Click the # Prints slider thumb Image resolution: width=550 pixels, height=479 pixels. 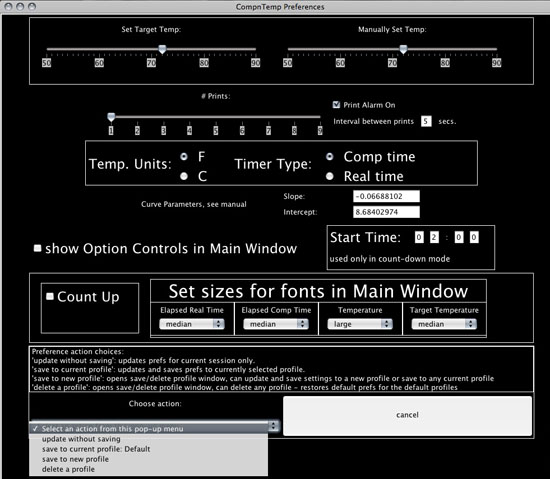tap(111, 117)
